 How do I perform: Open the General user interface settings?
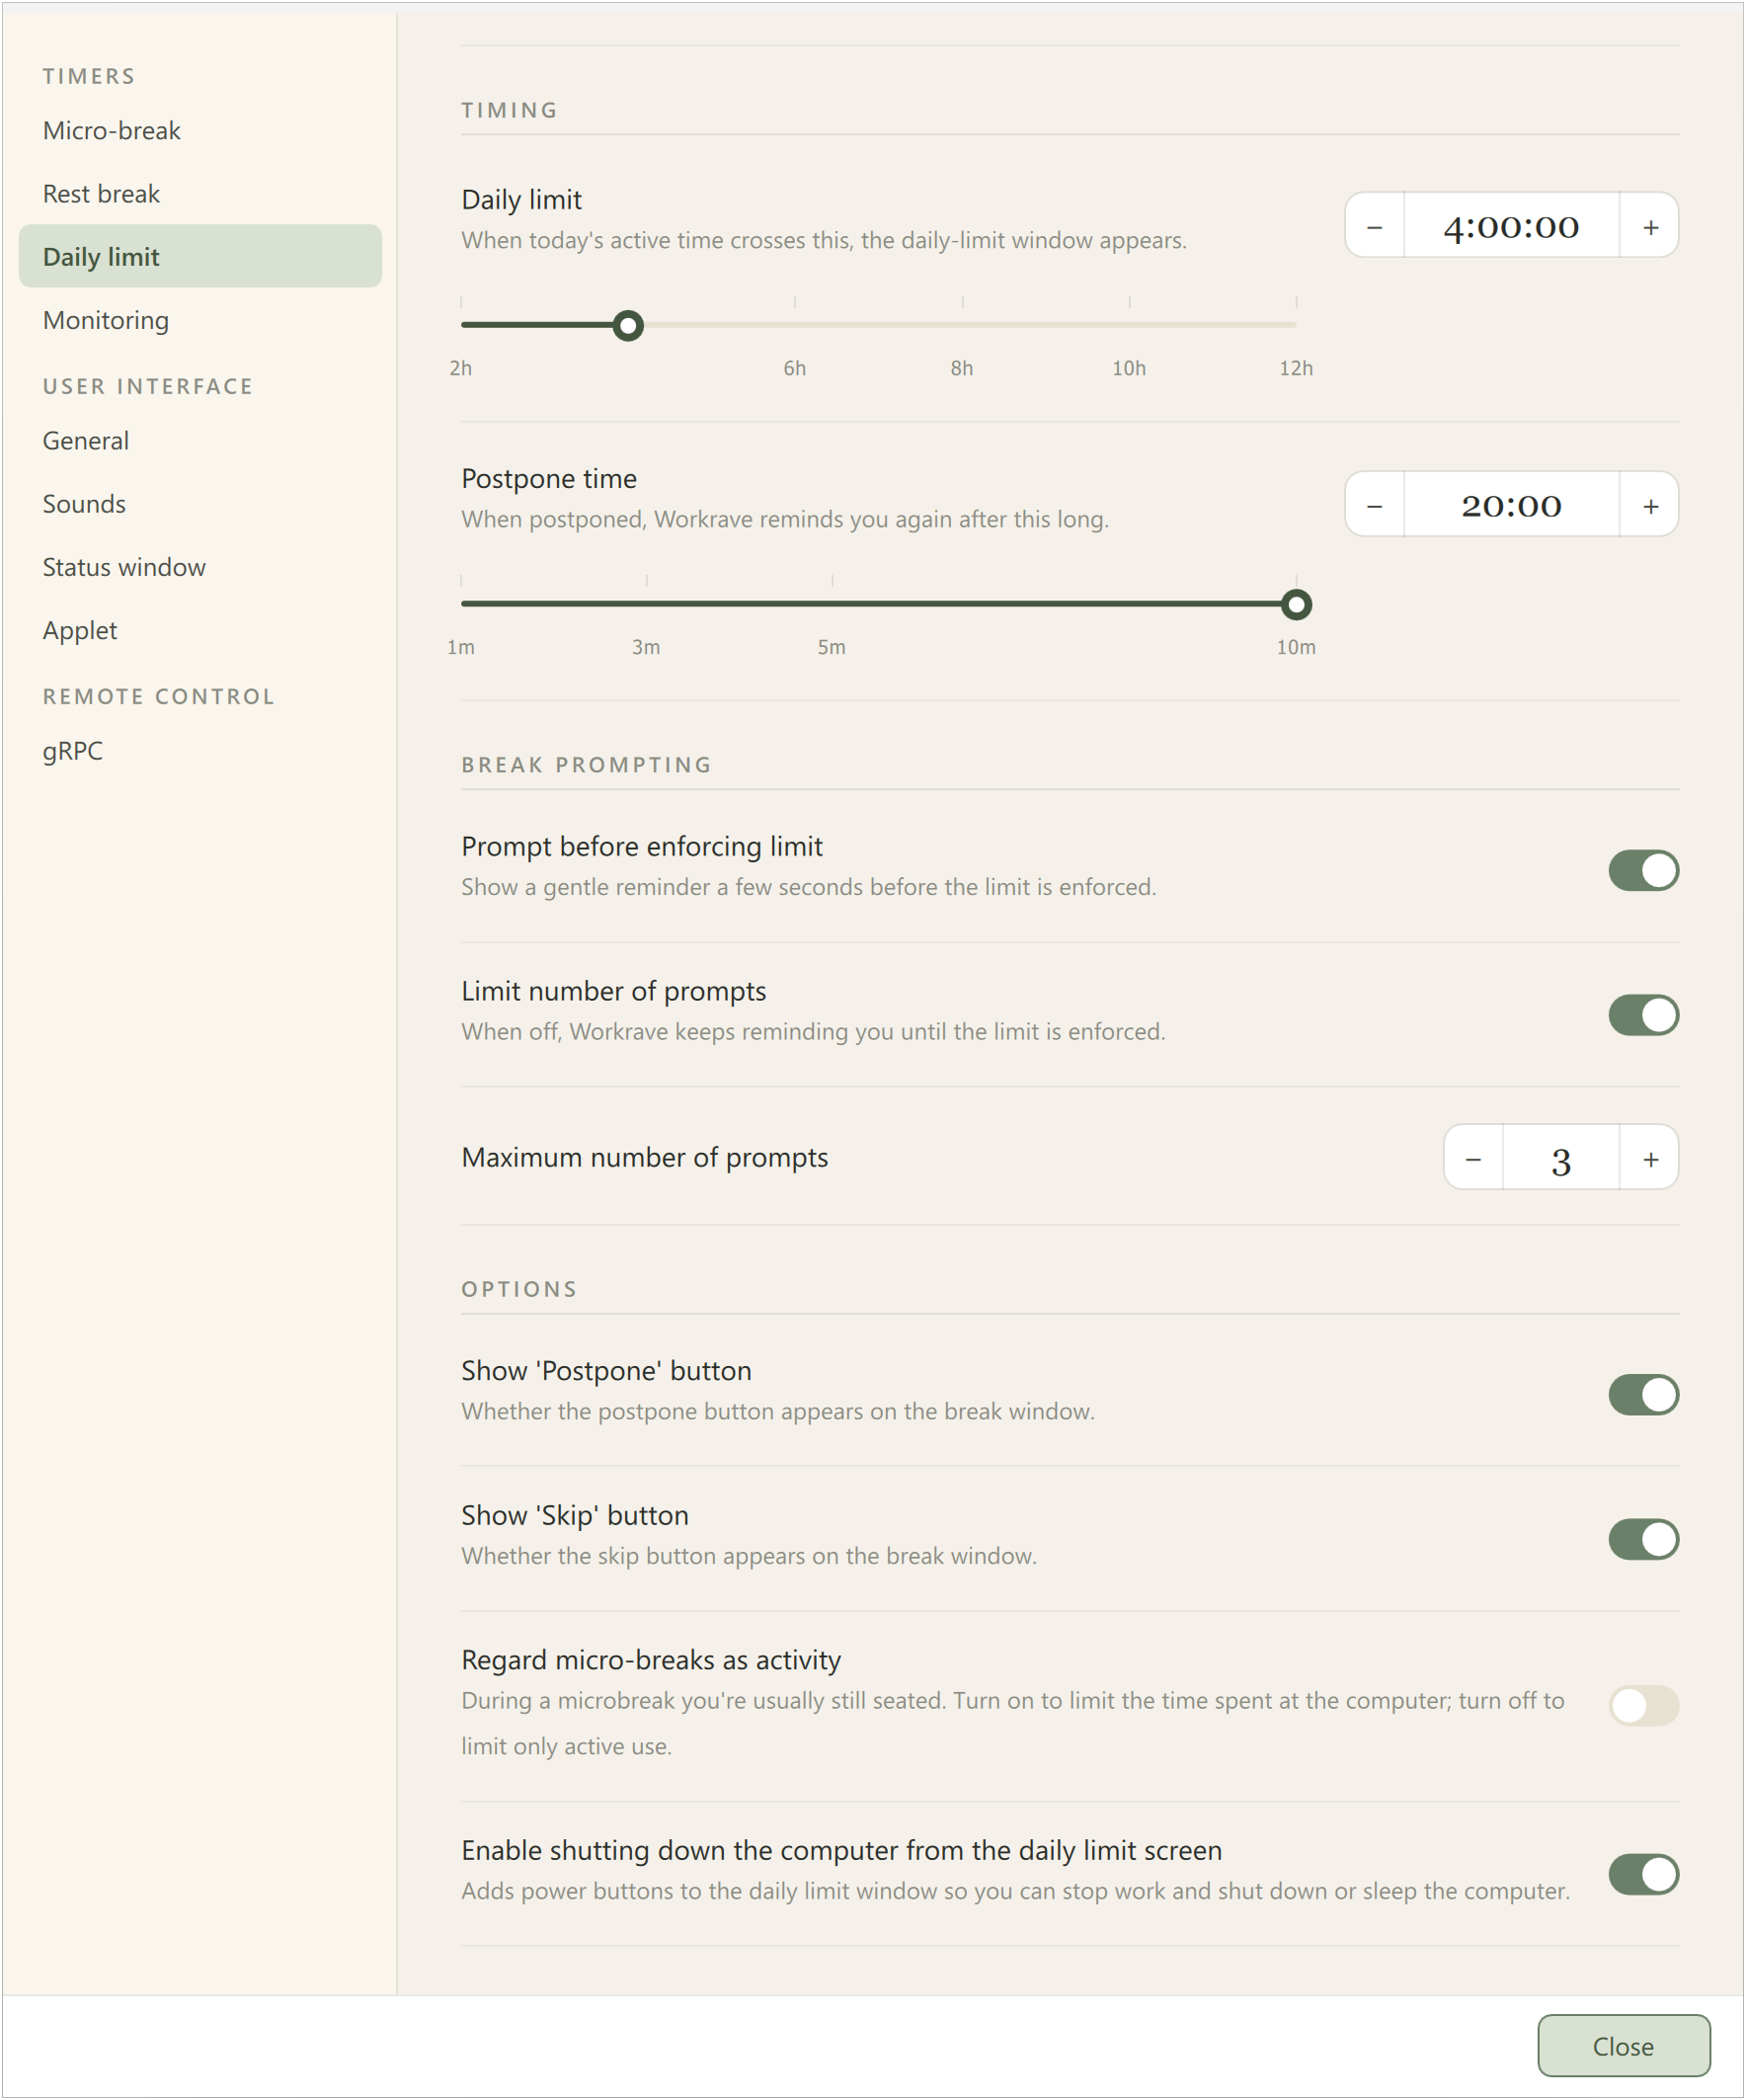[x=200, y=441]
